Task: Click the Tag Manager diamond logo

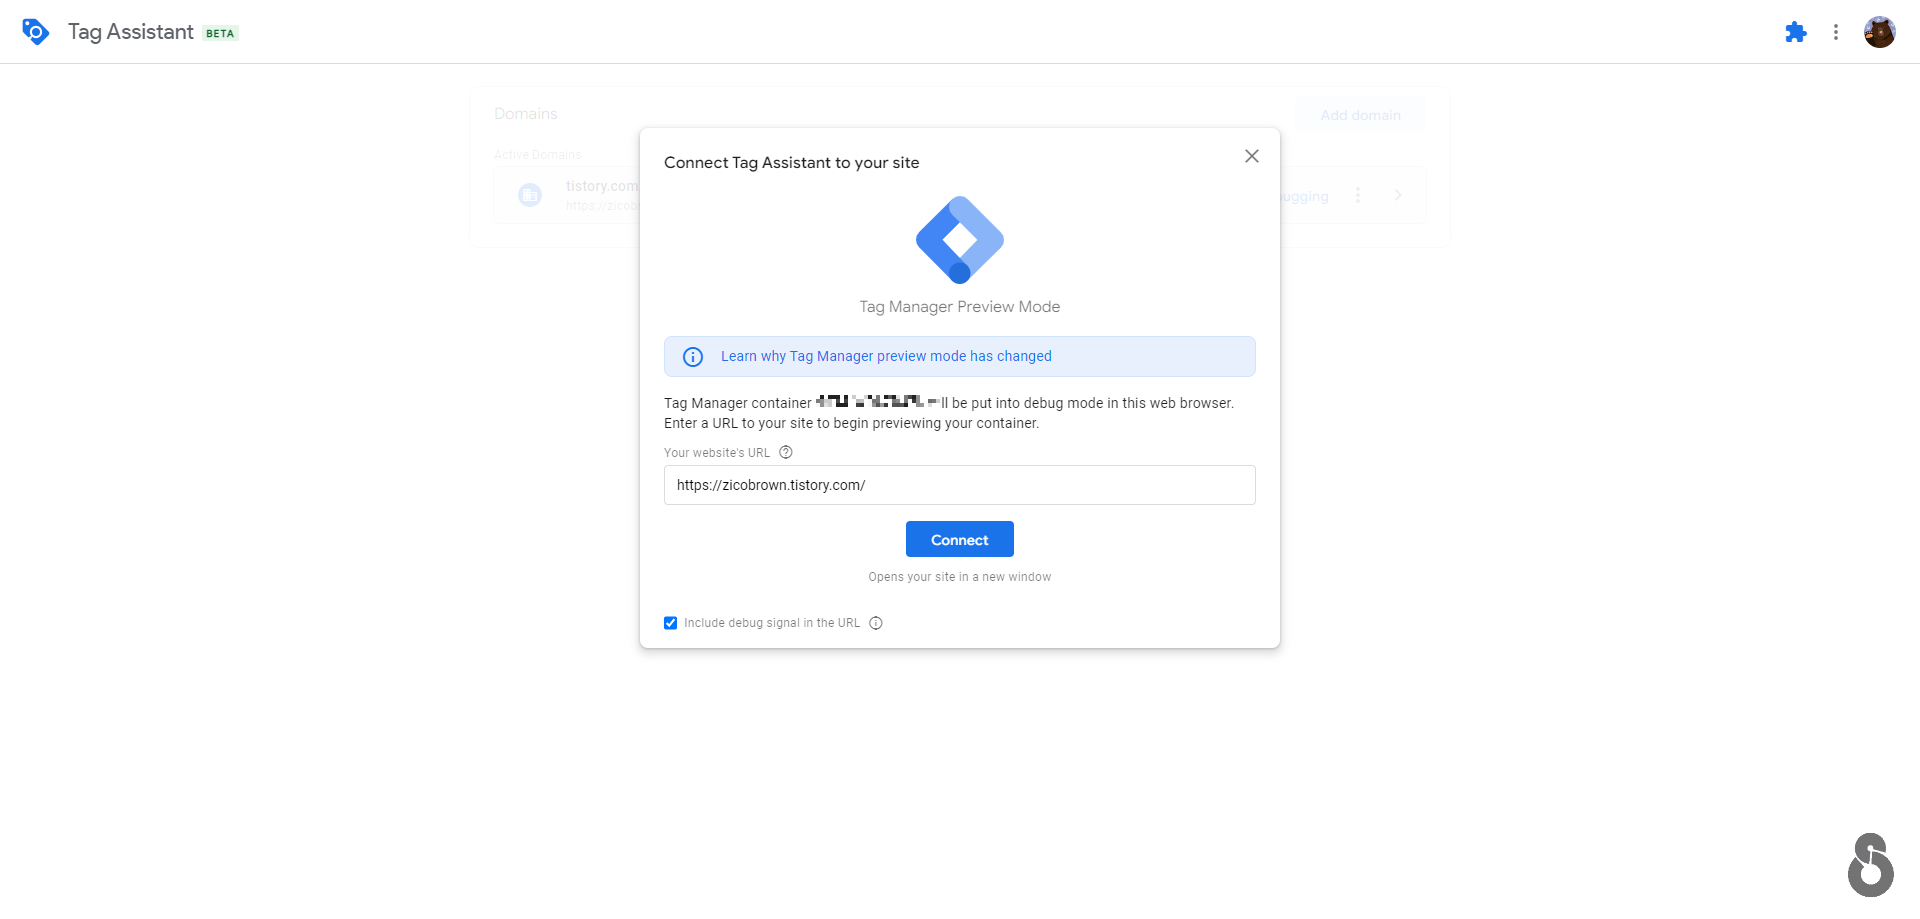Action: (x=960, y=240)
